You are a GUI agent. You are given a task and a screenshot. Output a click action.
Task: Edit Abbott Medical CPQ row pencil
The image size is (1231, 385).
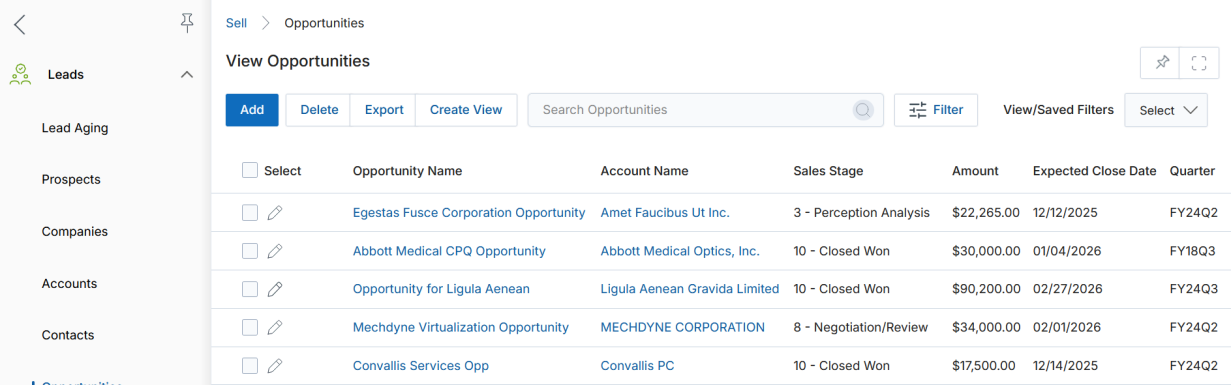coord(275,251)
